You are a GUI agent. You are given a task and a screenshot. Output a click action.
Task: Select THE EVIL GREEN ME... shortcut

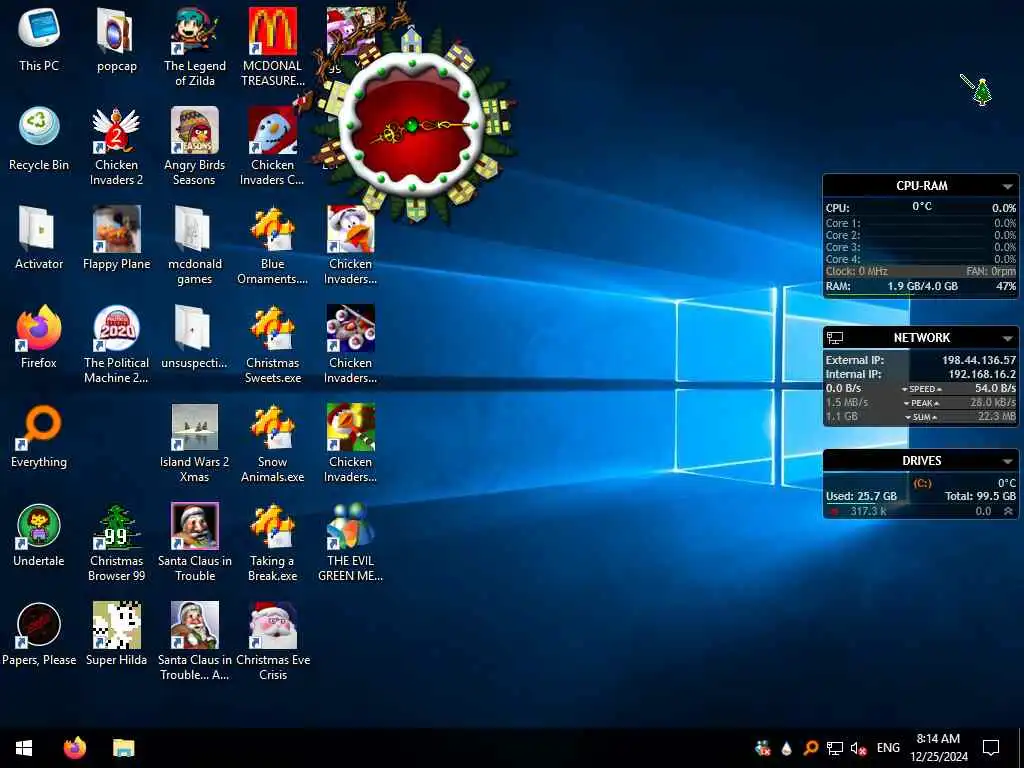tap(350, 543)
